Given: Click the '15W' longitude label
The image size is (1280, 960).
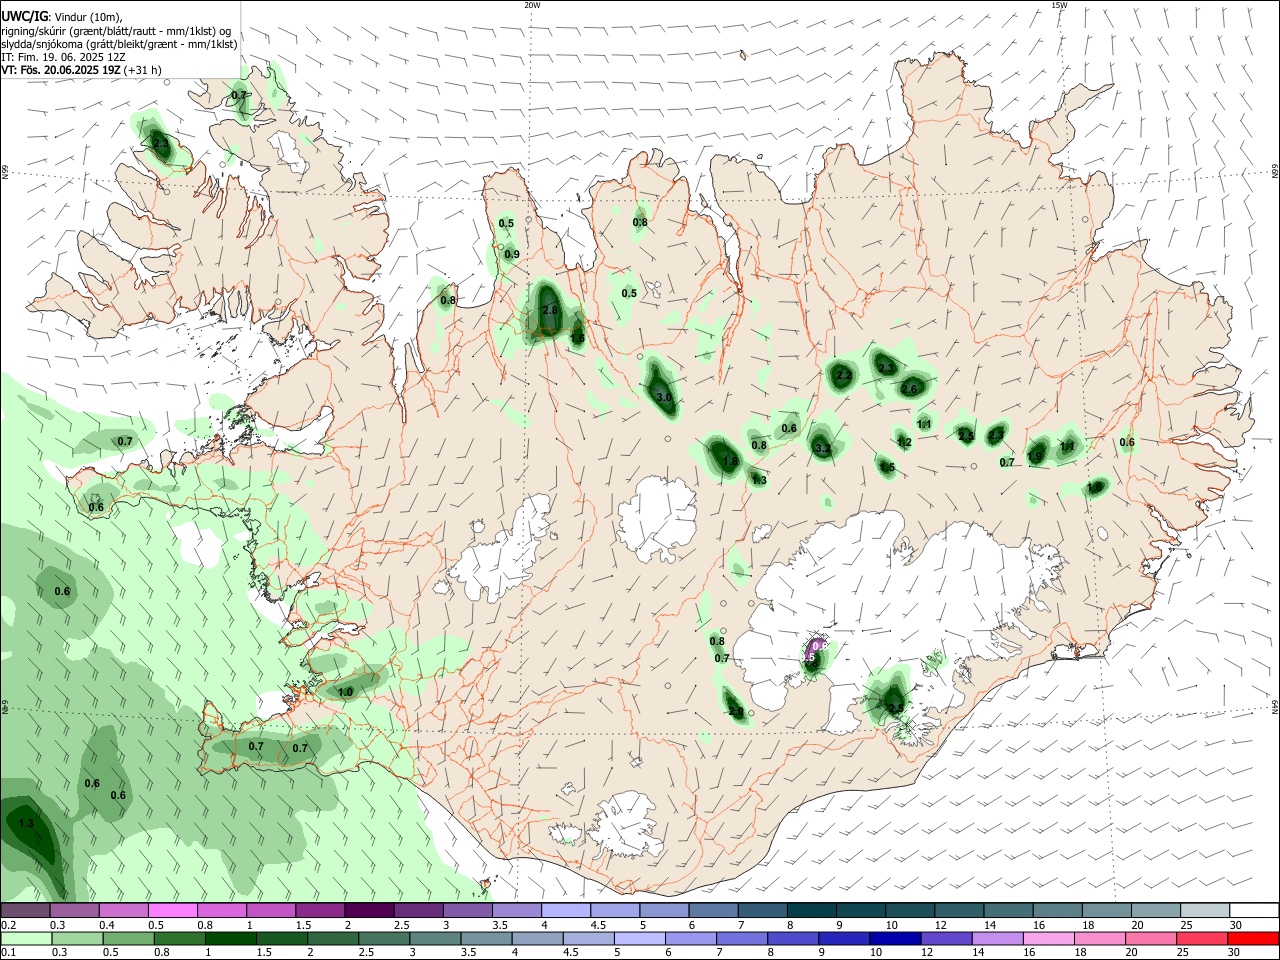Looking at the screenshot, I should (x=1059, y=5).
